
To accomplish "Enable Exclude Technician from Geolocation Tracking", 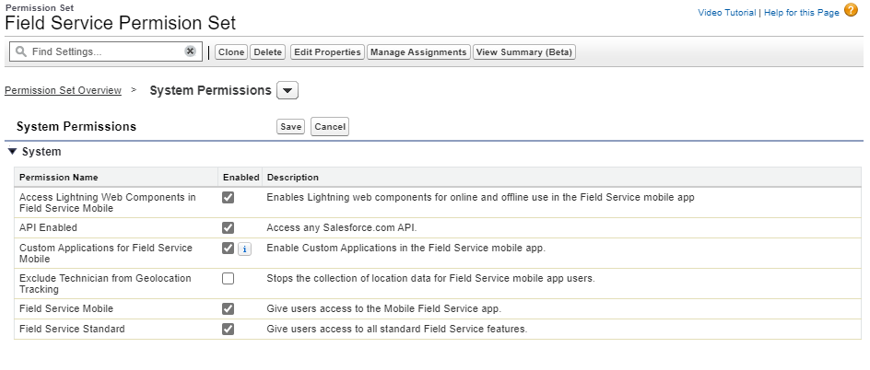I will tap(228, 278).
